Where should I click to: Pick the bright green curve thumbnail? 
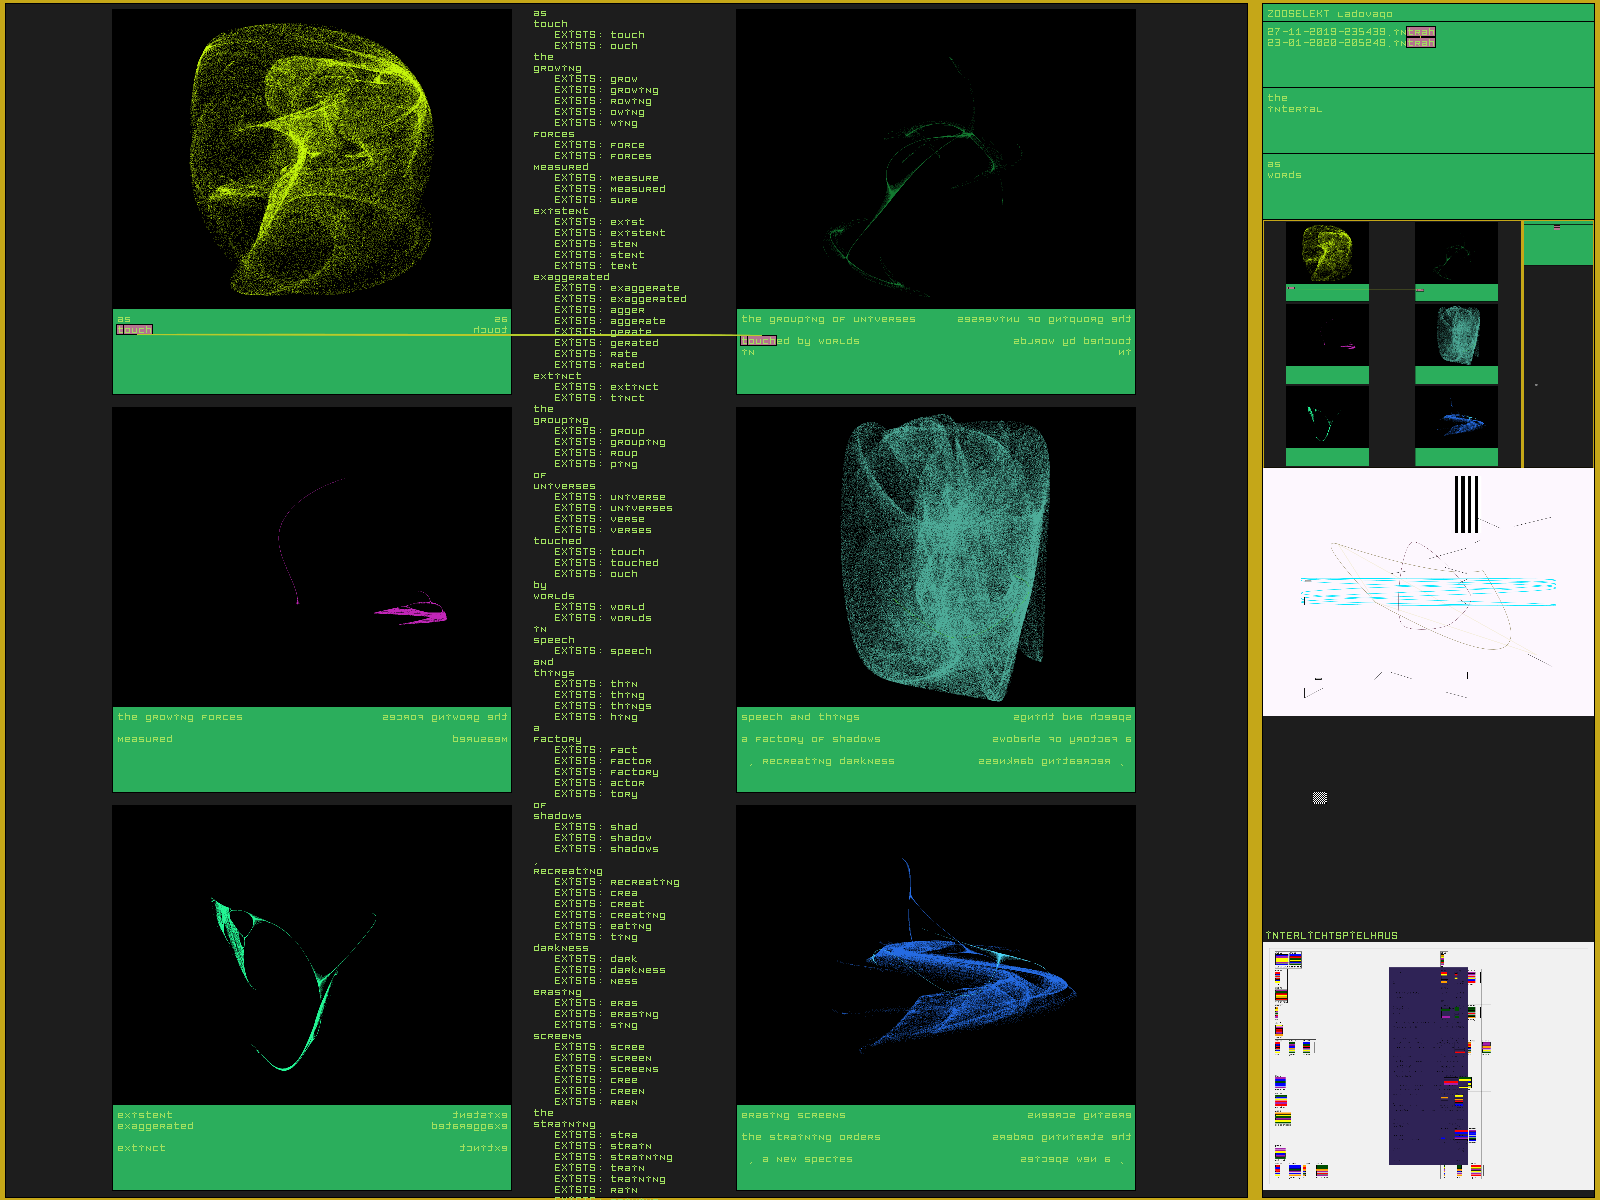1327,417
